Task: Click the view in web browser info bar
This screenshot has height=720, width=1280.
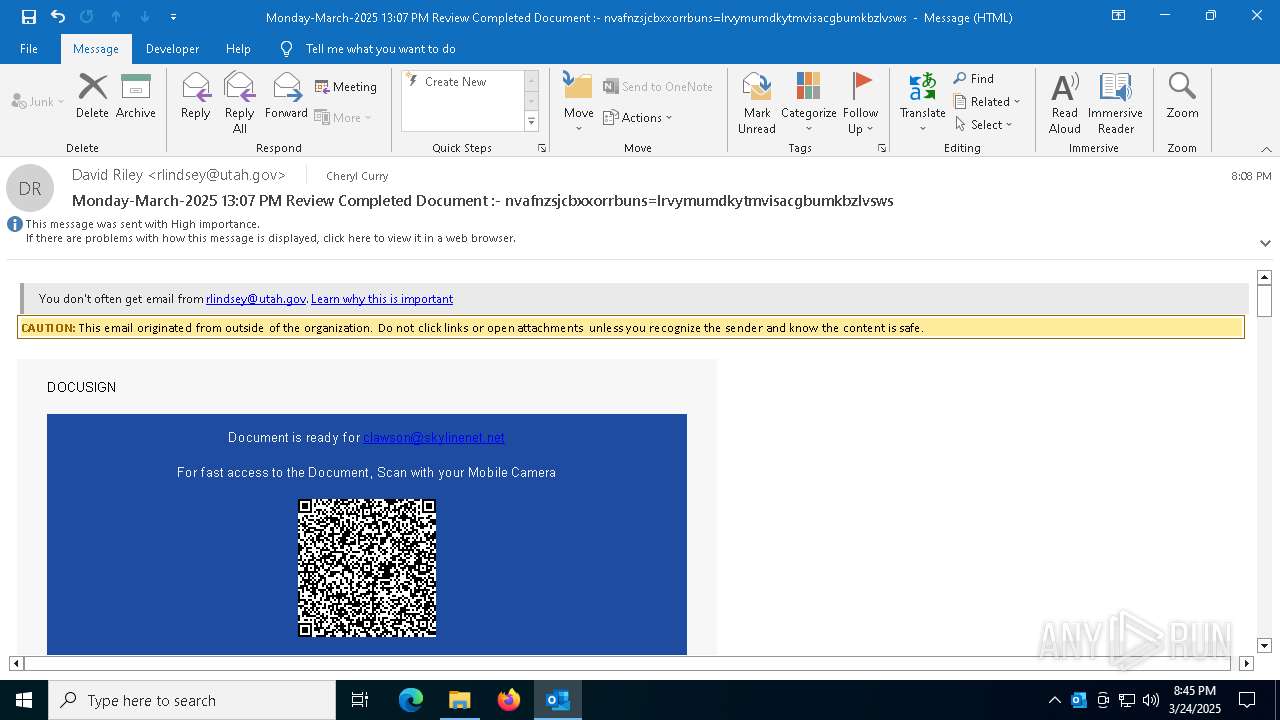Action: point(270,239)
